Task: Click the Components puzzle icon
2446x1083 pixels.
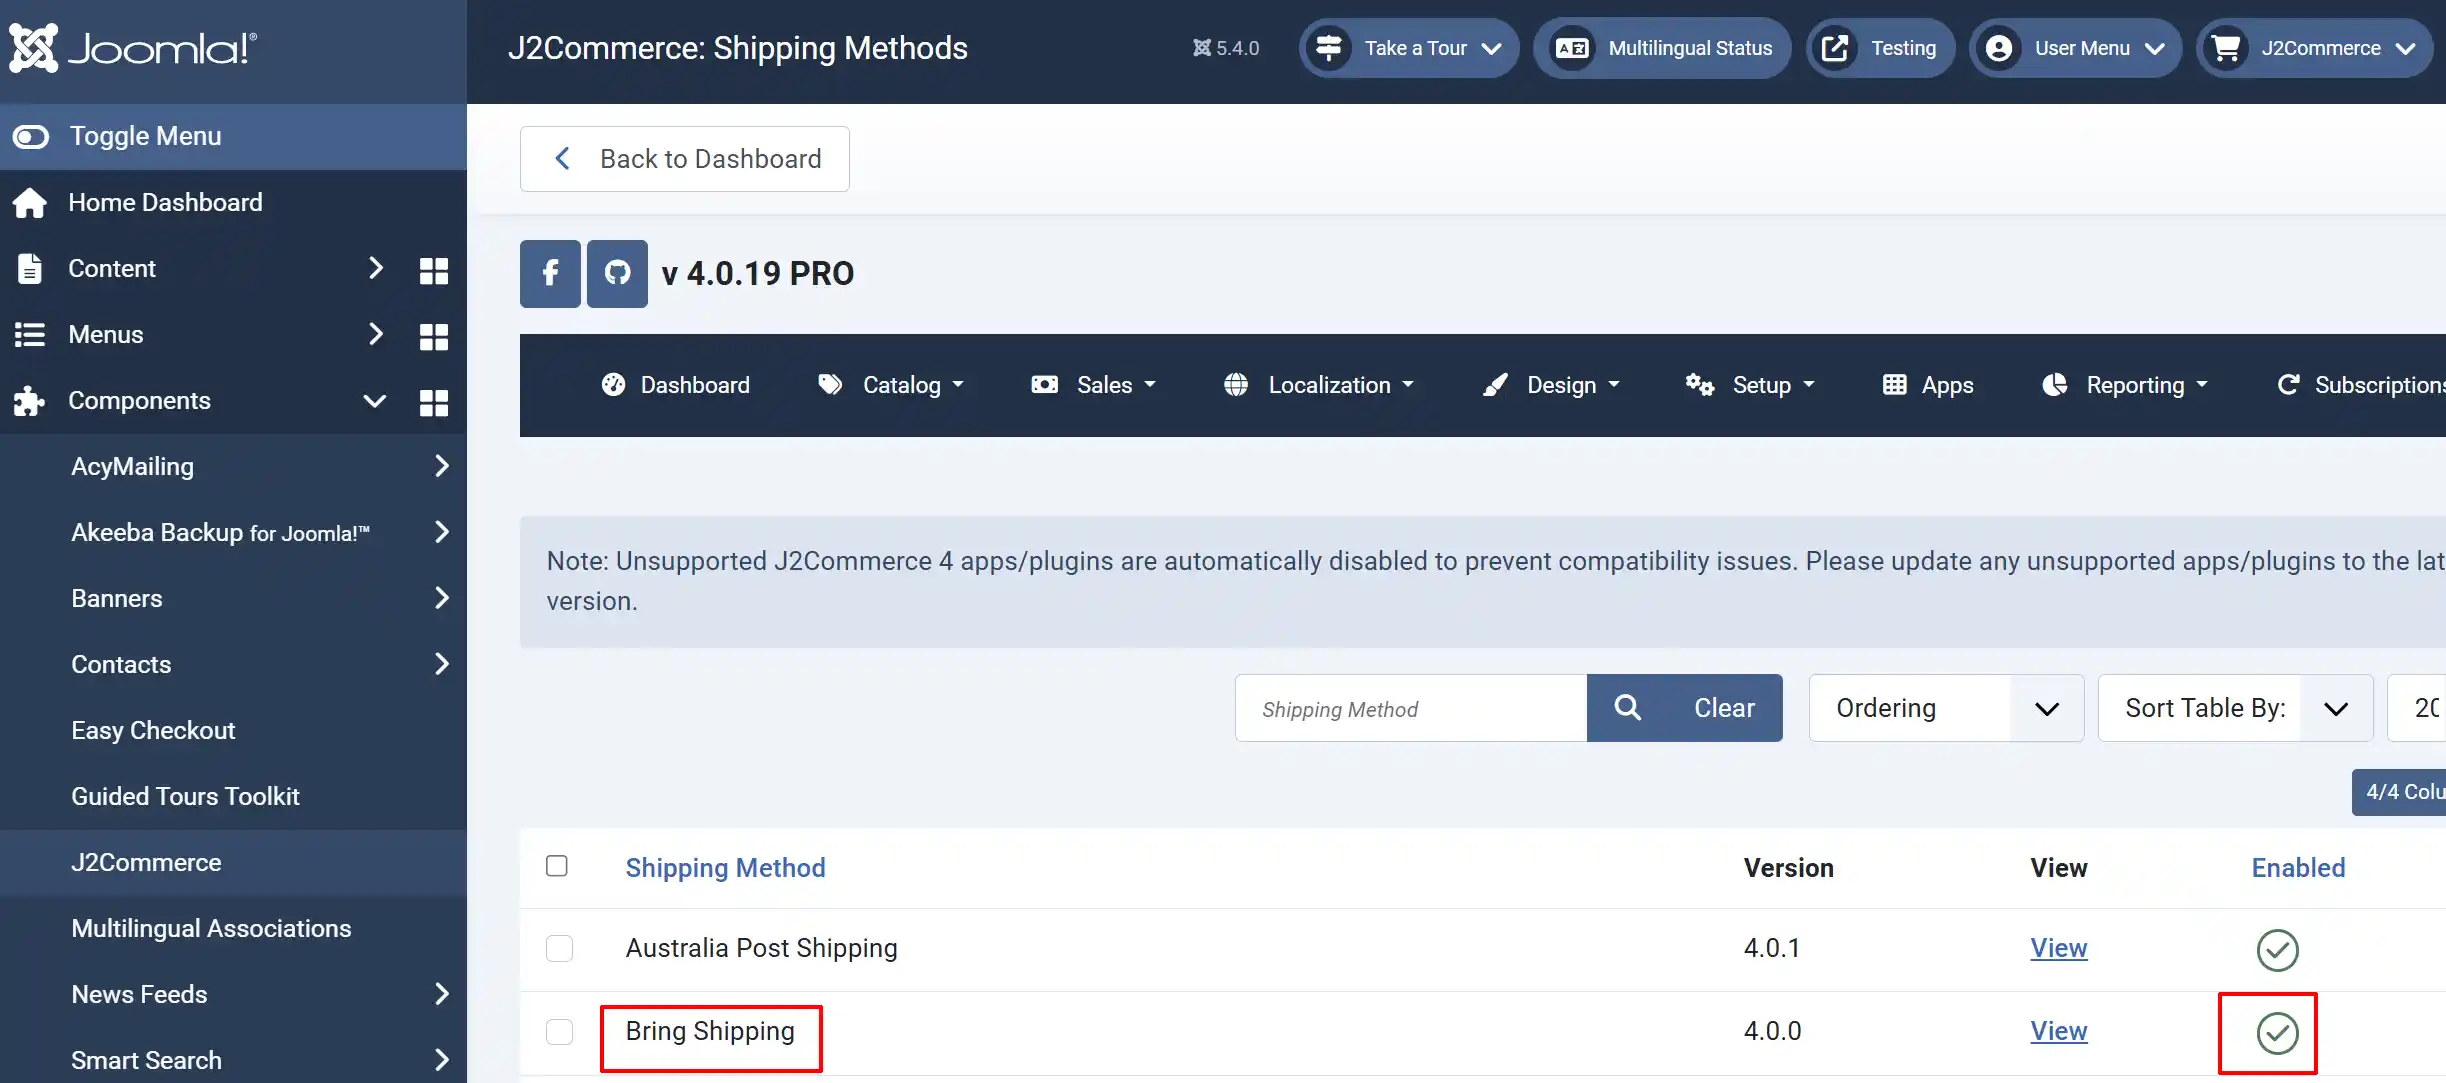Action: (x=30, y=400)
